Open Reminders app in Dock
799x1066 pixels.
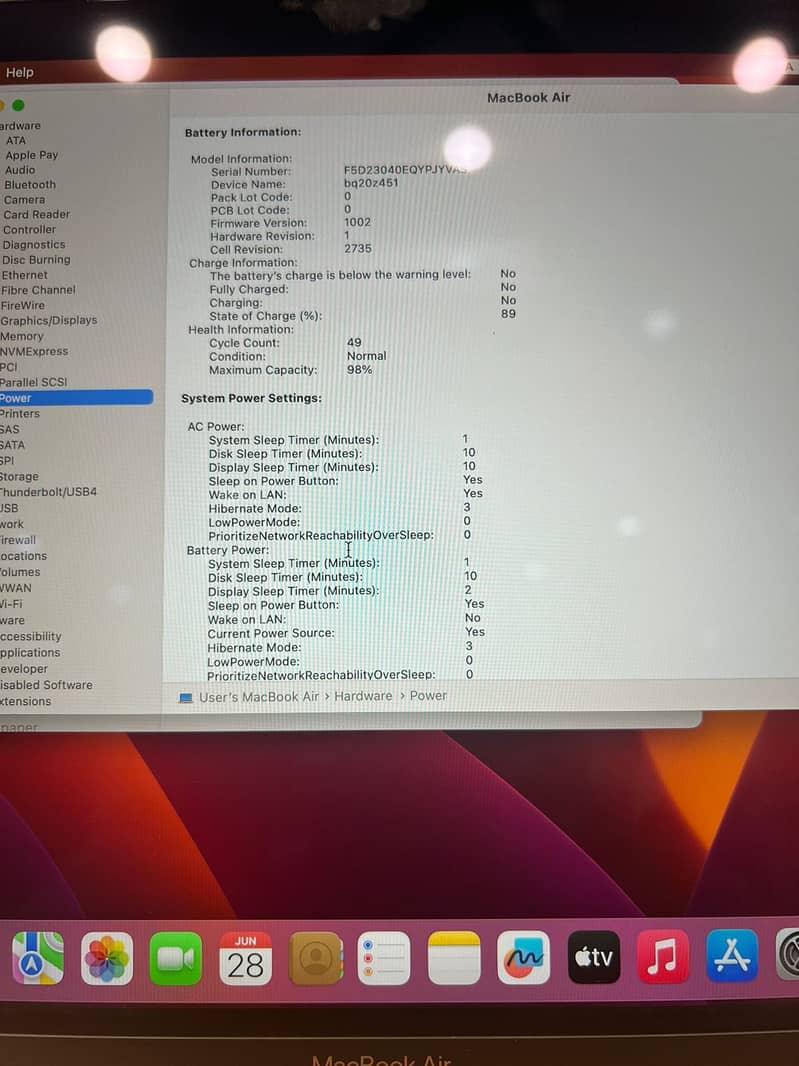385,958
